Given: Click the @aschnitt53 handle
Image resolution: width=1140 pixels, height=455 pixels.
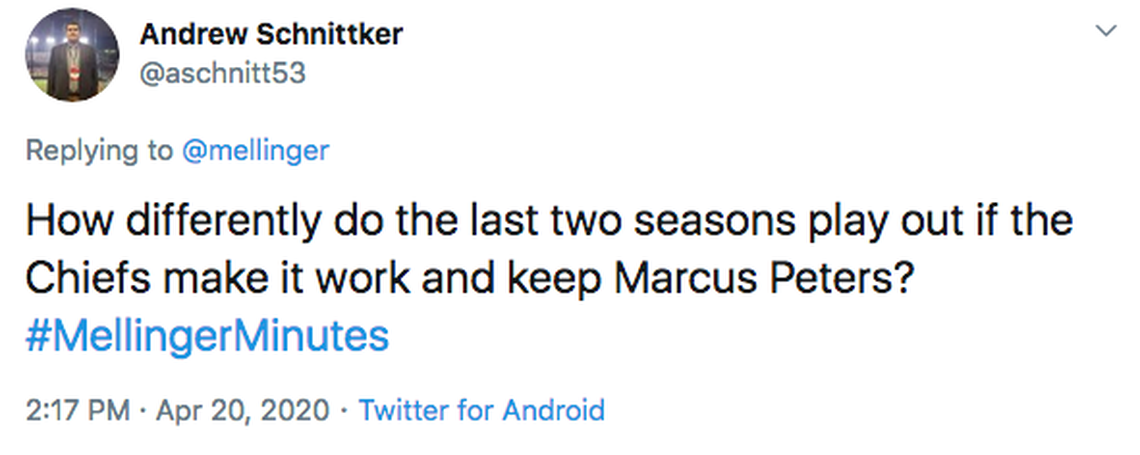Looking at the screenshot, I should click(222, 73).
